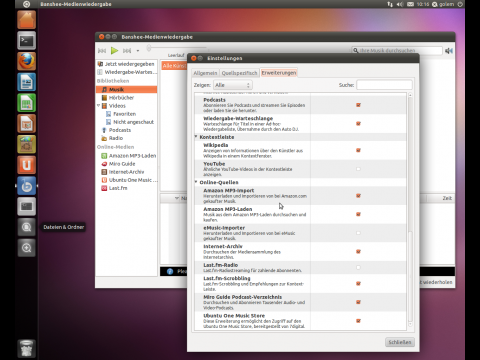Open the Trash in the launcher
The width and height of the screenshot is (480, 360).
pyautogui.click(x=27, y=348)
